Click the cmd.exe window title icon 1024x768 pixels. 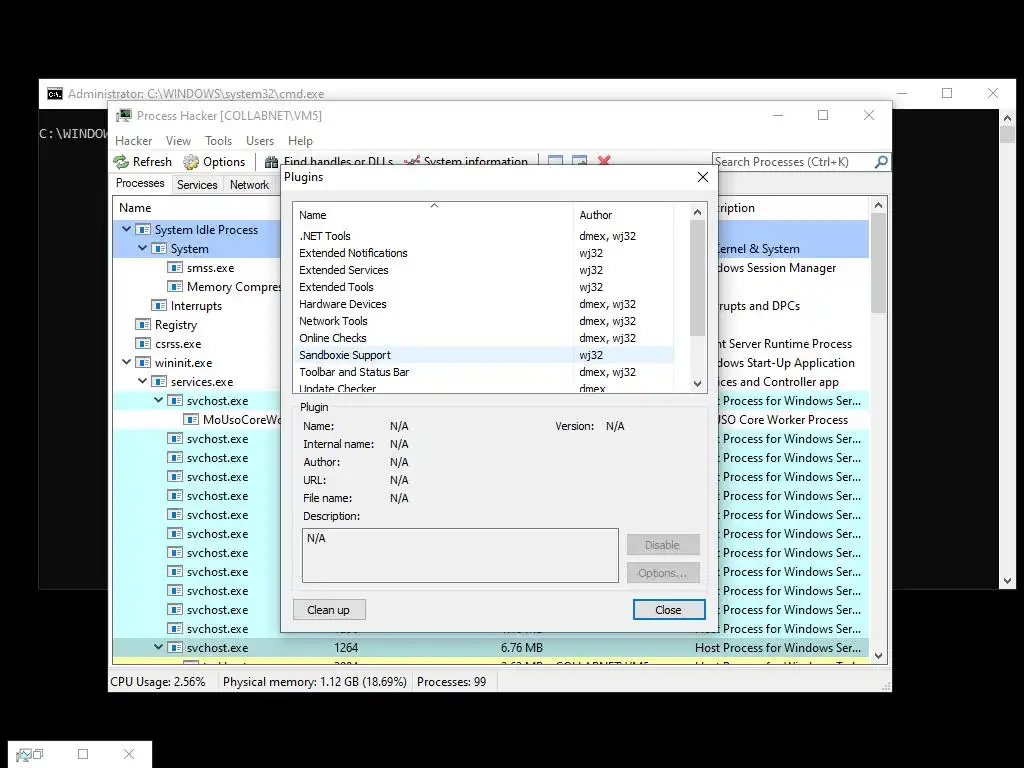click(x=55, y=94)
